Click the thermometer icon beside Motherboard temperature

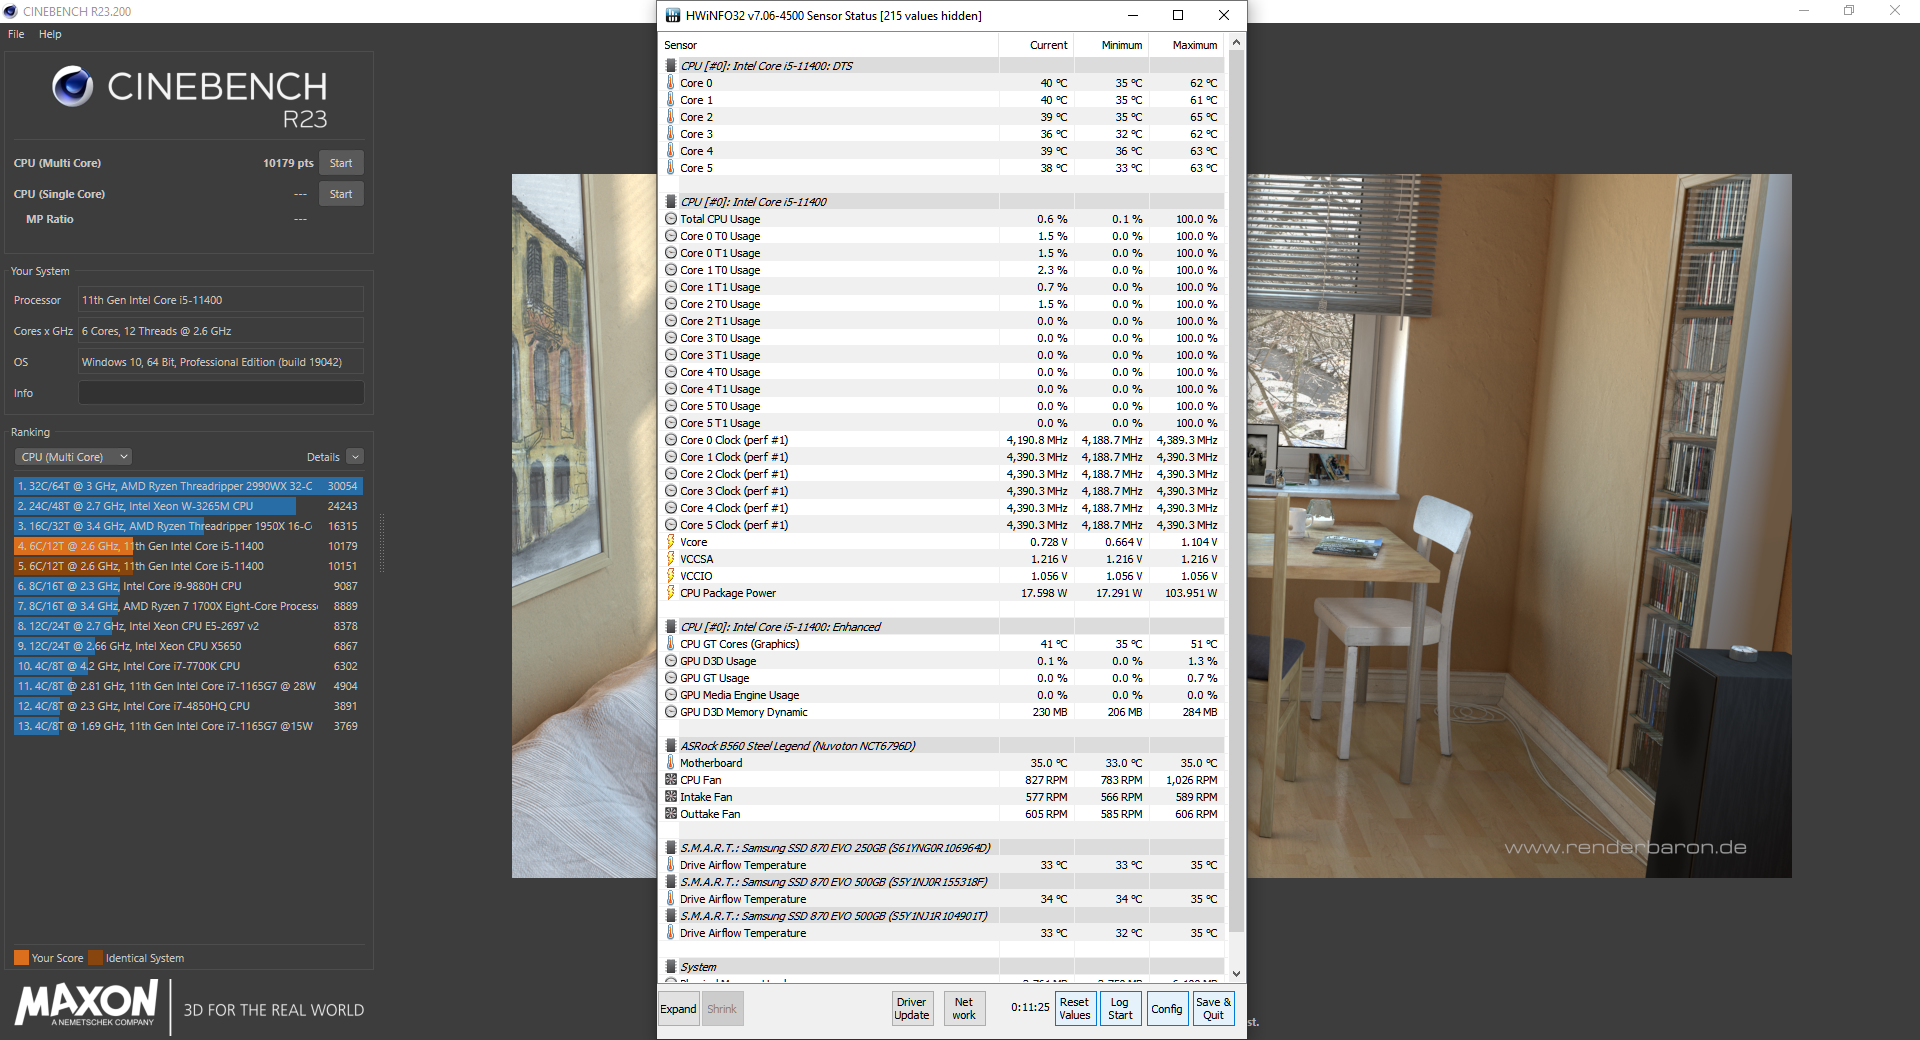tap(670, 763)
